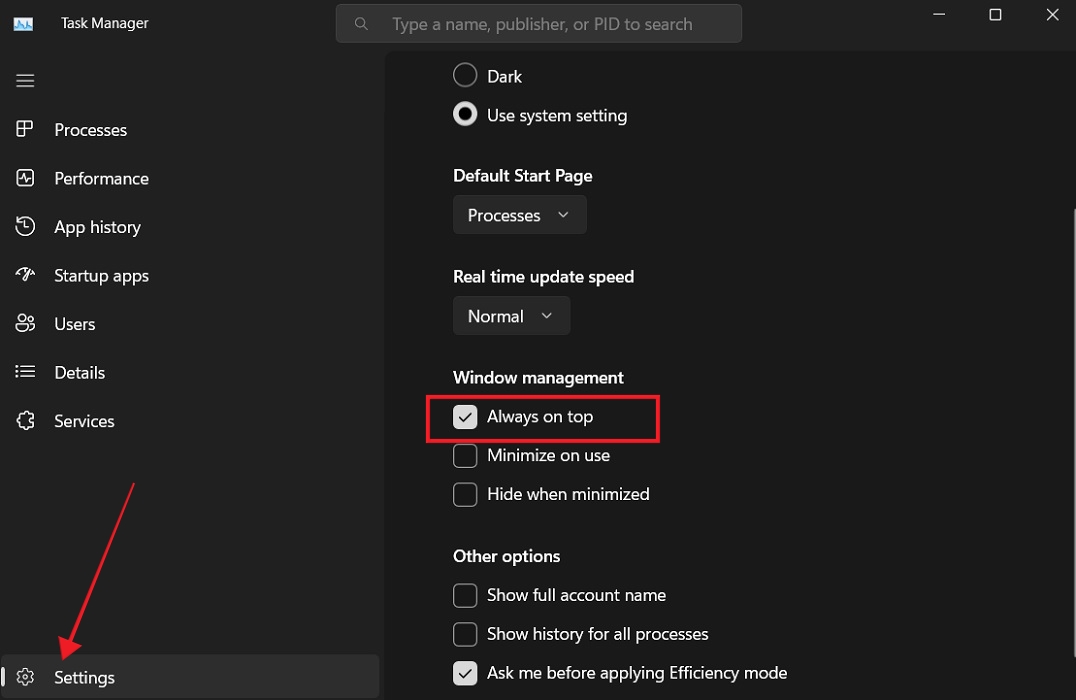Click into the process search field
Screen dimensions: 1076x700
click(x=538, y=23)
